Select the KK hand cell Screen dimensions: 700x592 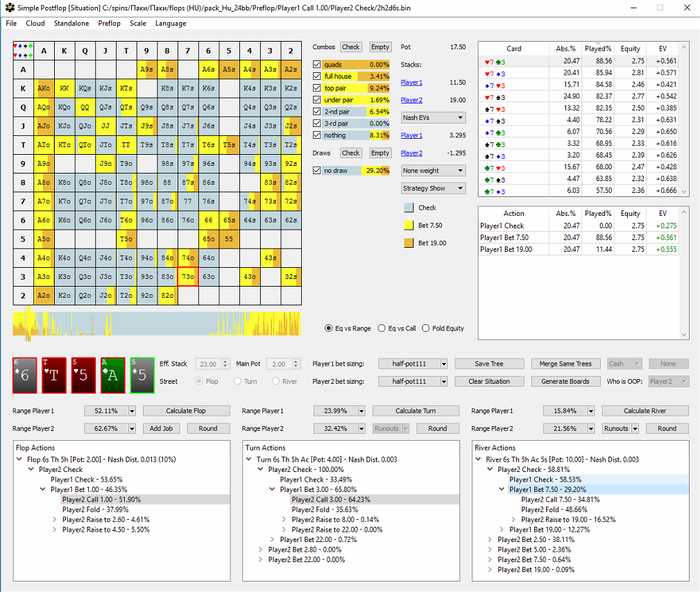click(64, 88)
